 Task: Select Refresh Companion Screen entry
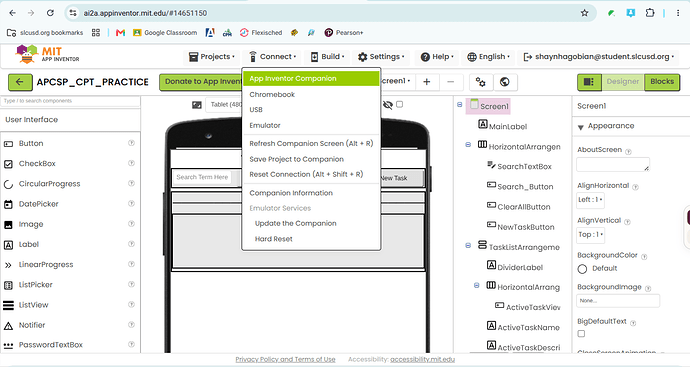pos(311,143)
